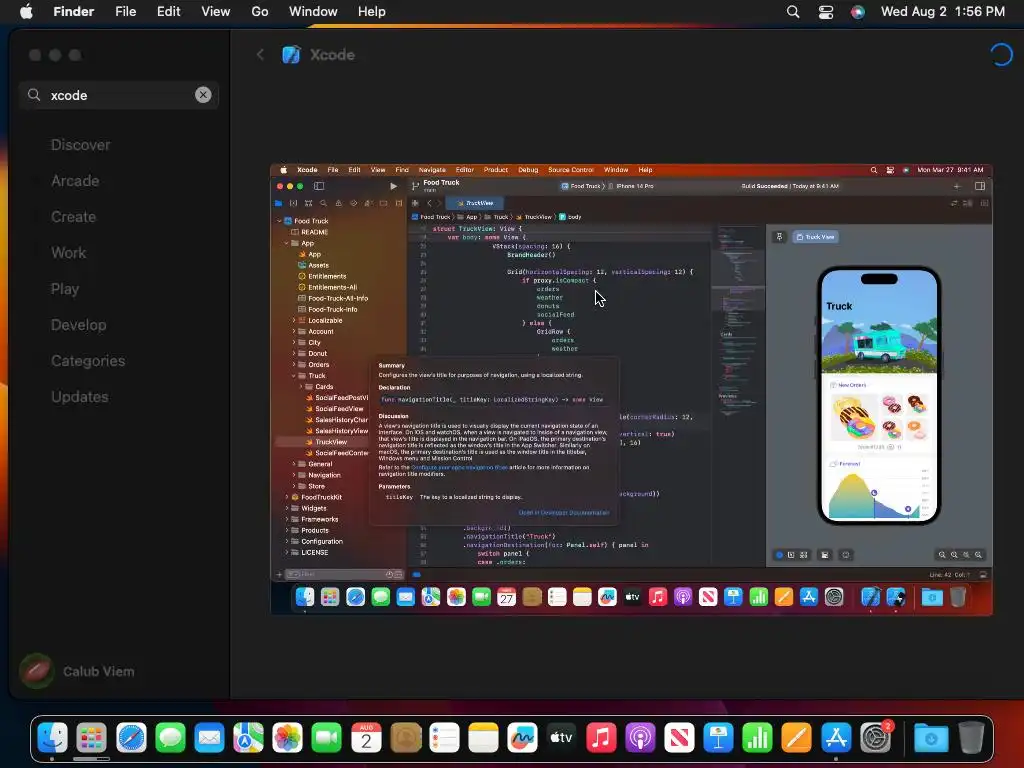The image size is (1024, 768).
Task: Open the Finder menu
Action: click(x=74, y=12)
